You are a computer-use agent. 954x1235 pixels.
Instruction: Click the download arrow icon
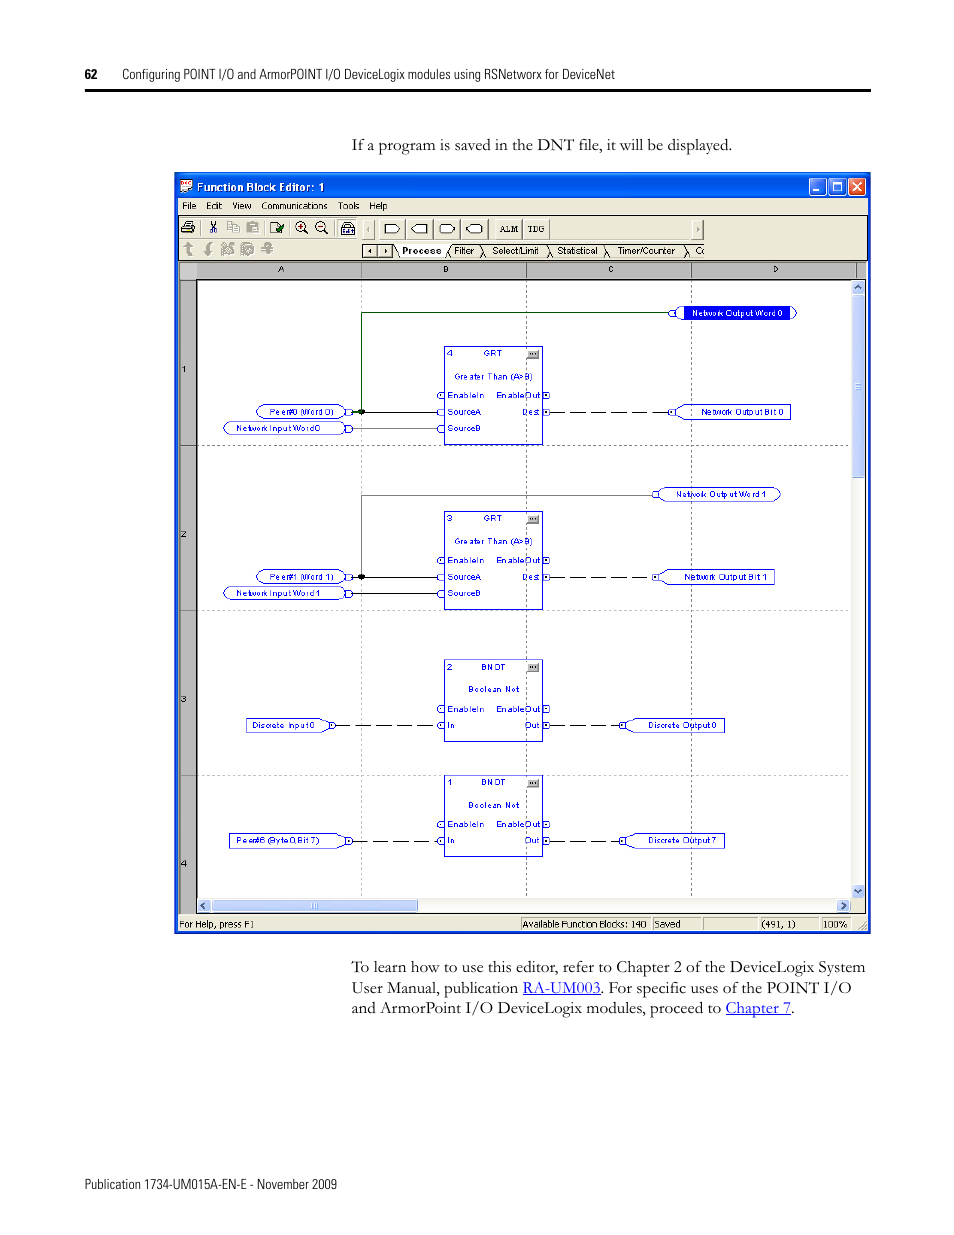click(208, 249)
